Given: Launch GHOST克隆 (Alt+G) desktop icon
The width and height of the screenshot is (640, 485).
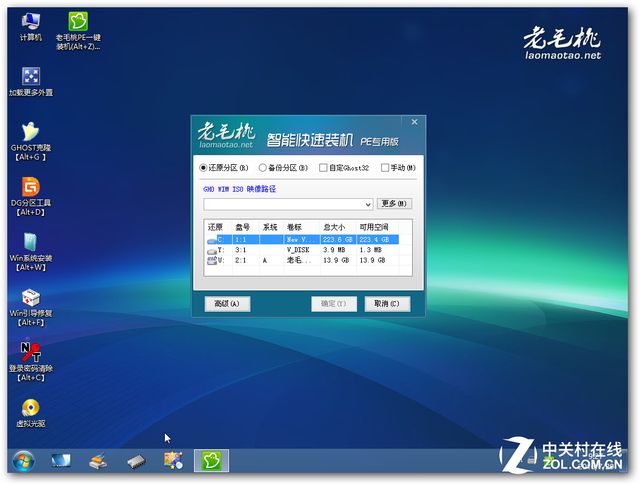Looking at the screenshot, I should [31, 141].
